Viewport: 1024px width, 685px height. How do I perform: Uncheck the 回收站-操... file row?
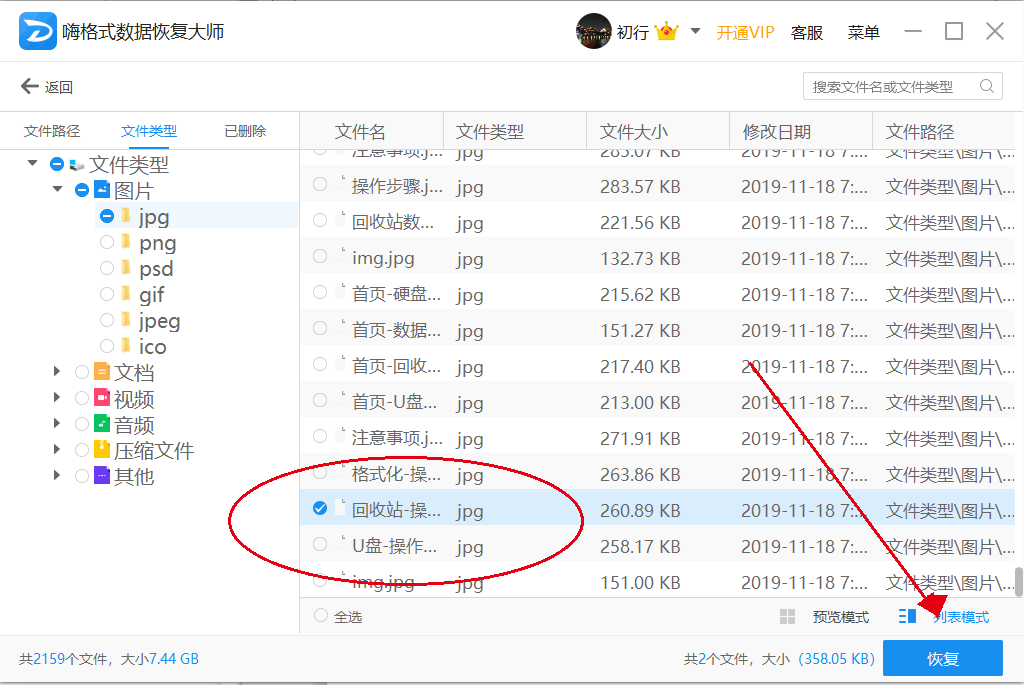tap(319, 508)
